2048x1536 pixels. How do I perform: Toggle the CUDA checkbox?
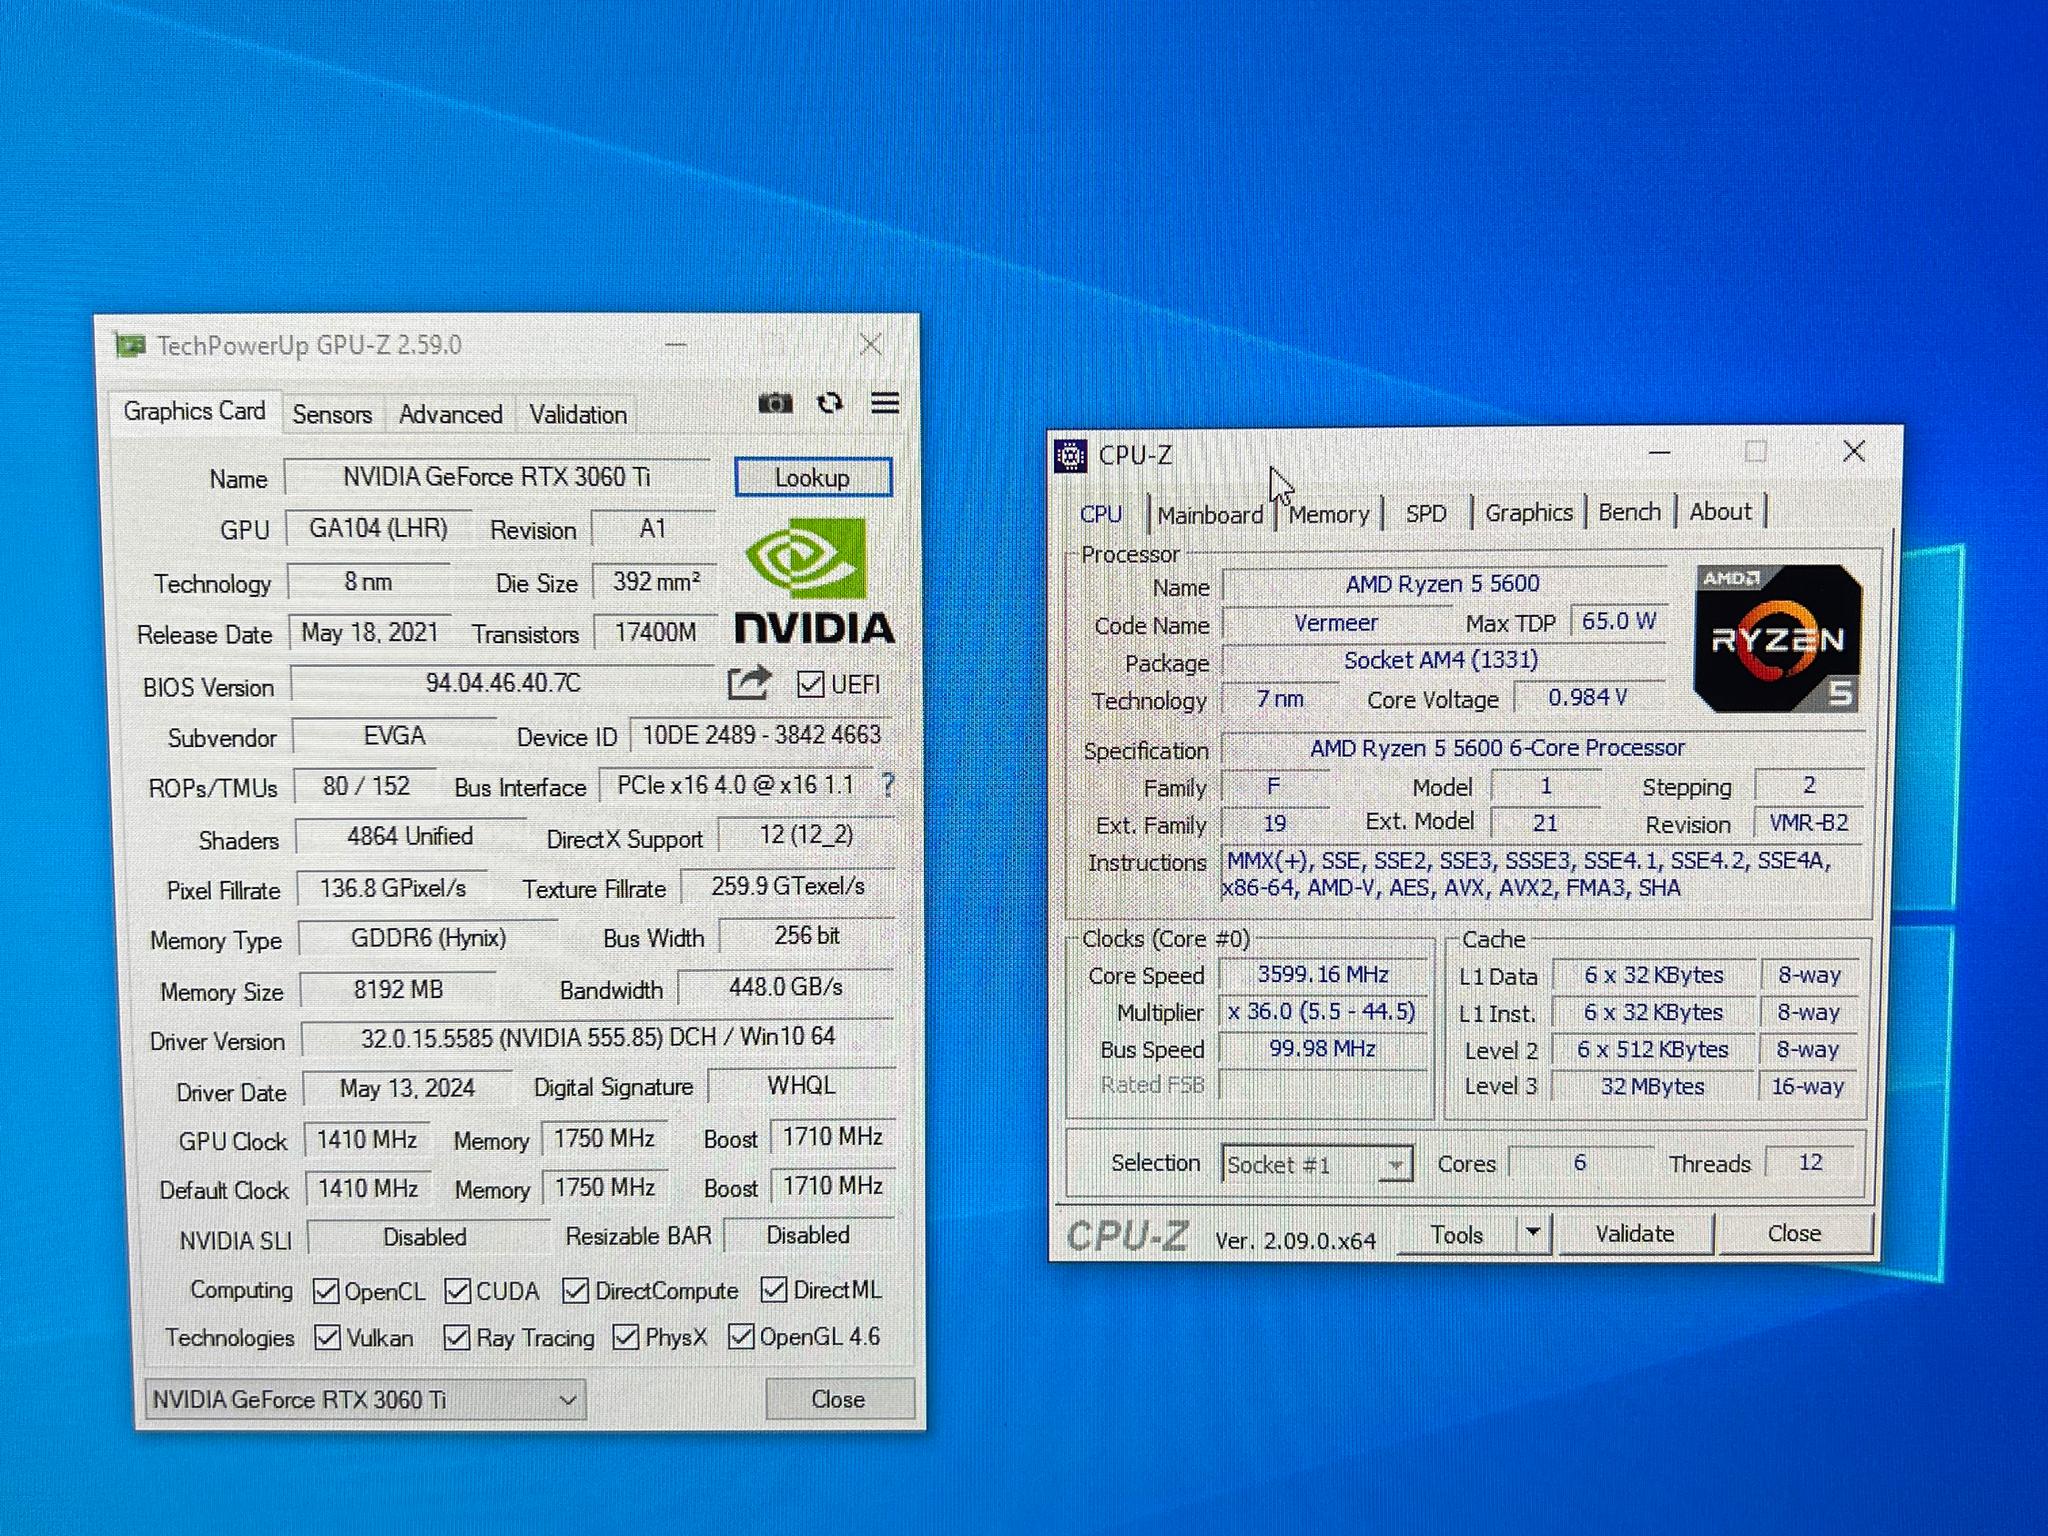458,1292
